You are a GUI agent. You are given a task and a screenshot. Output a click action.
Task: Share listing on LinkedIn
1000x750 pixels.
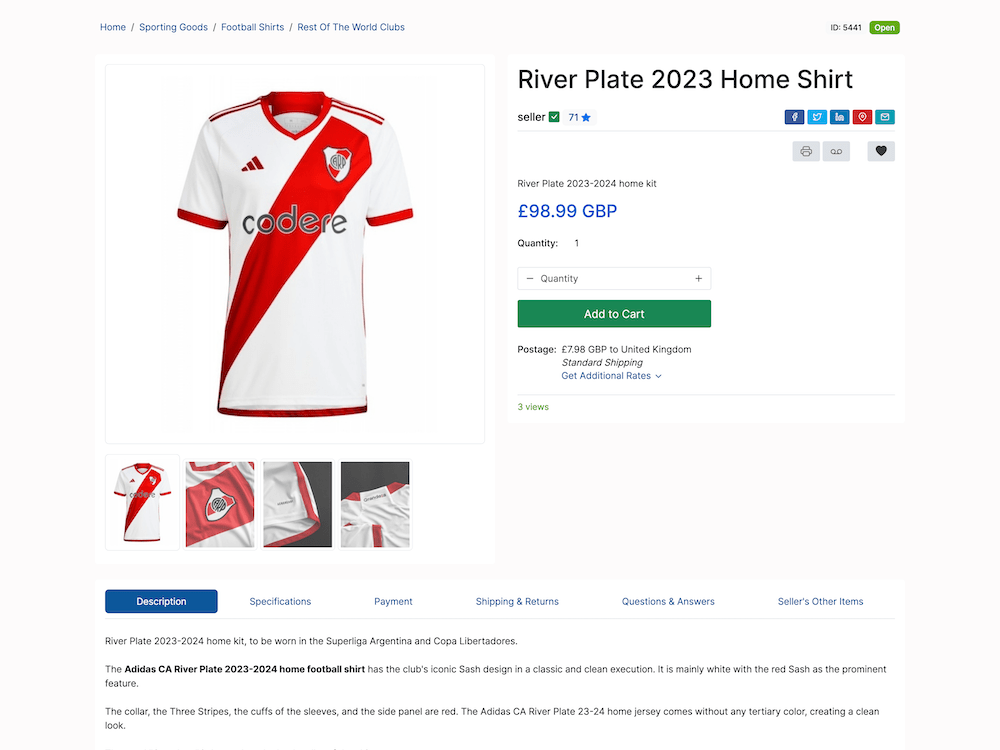tap(840, 117)
